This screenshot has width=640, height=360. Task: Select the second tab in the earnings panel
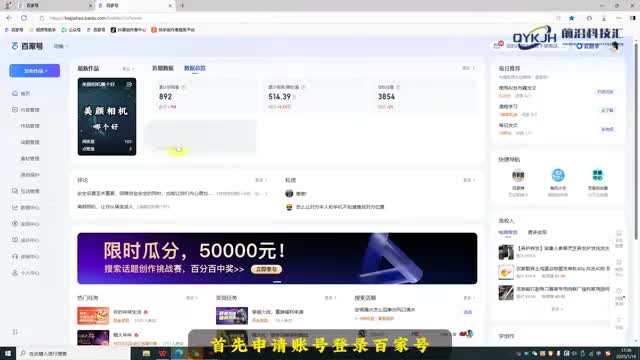537,232
